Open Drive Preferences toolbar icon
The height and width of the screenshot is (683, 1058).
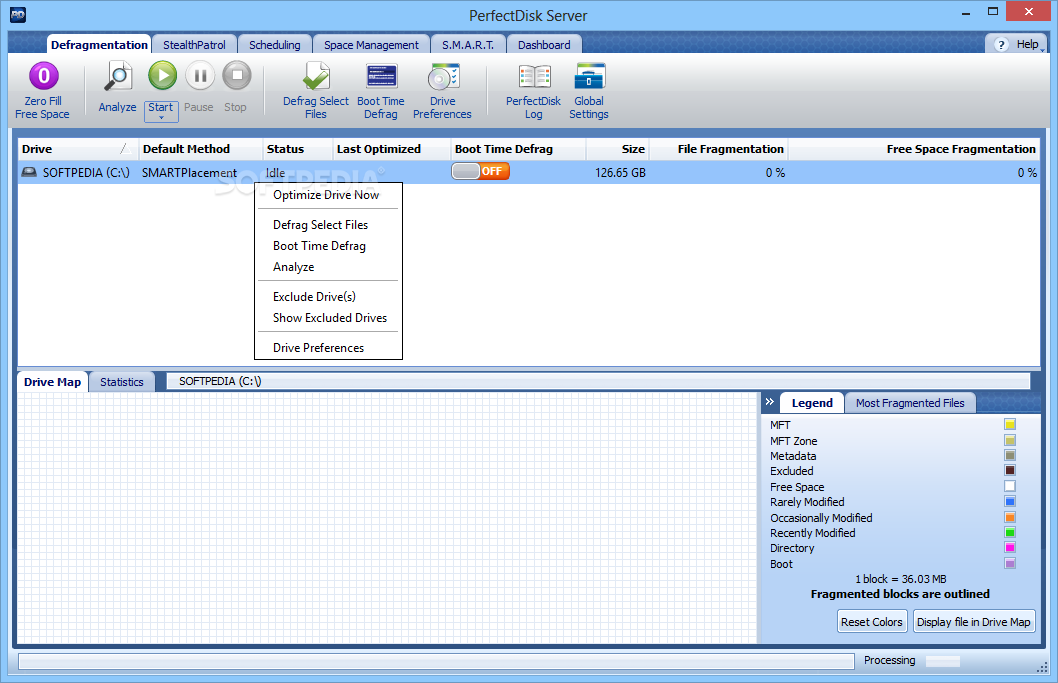point(443,76)
